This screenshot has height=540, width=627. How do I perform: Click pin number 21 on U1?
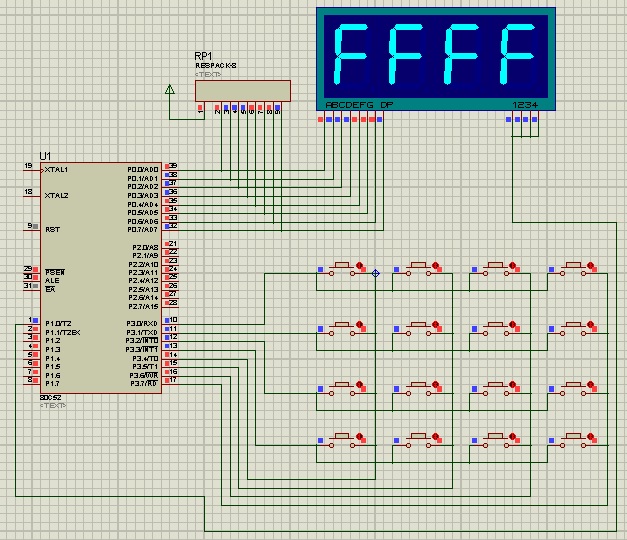click(173, 243)
